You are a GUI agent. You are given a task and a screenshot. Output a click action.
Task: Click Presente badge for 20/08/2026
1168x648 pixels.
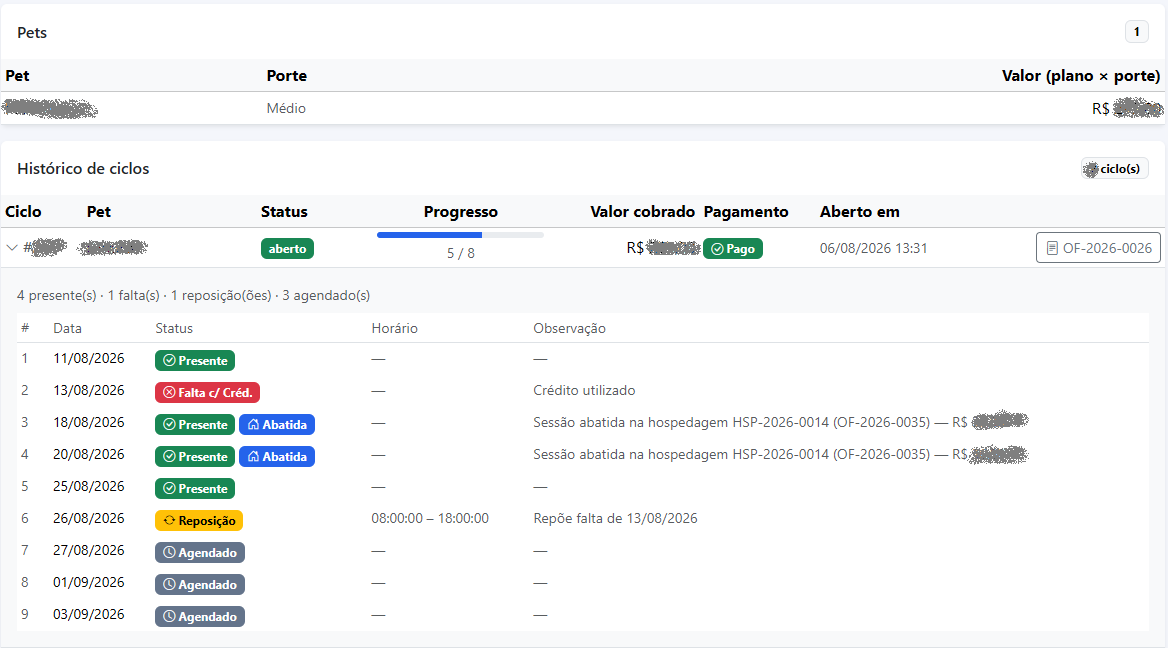click(x=195, y=457)
